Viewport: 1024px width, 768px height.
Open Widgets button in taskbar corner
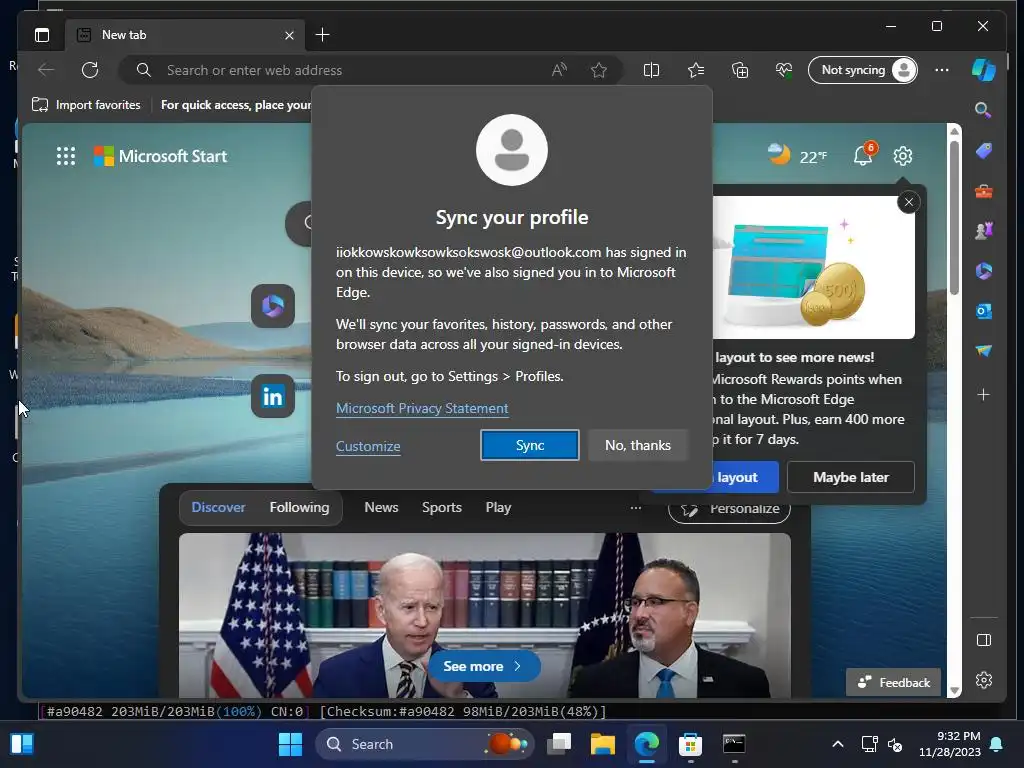(22, 744)
